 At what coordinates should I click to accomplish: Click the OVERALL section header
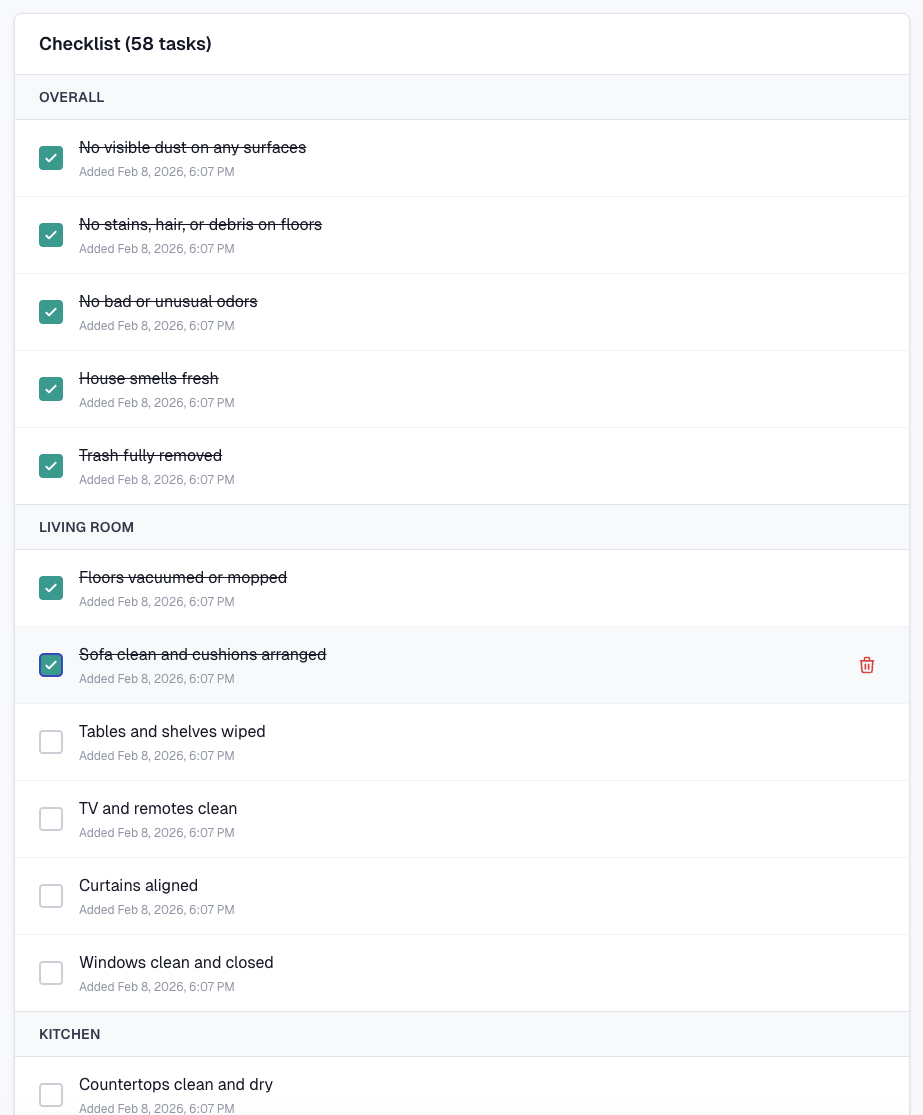point(71,97)
